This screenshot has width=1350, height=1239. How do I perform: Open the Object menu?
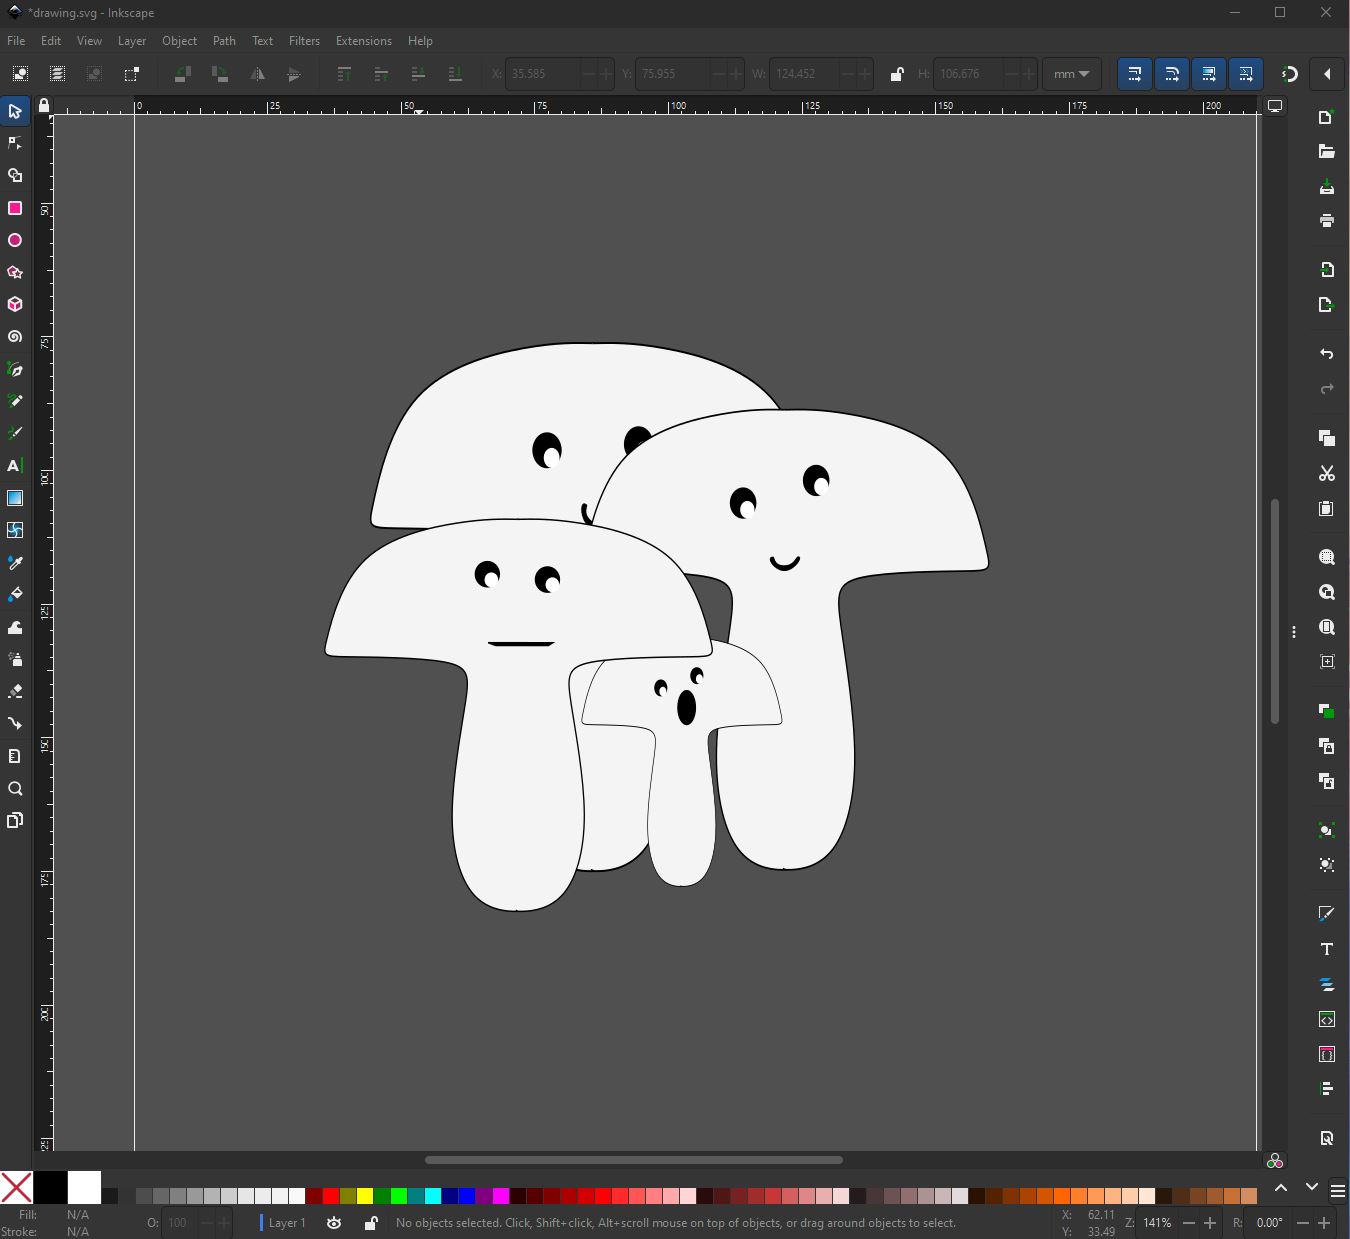(180, 41)
